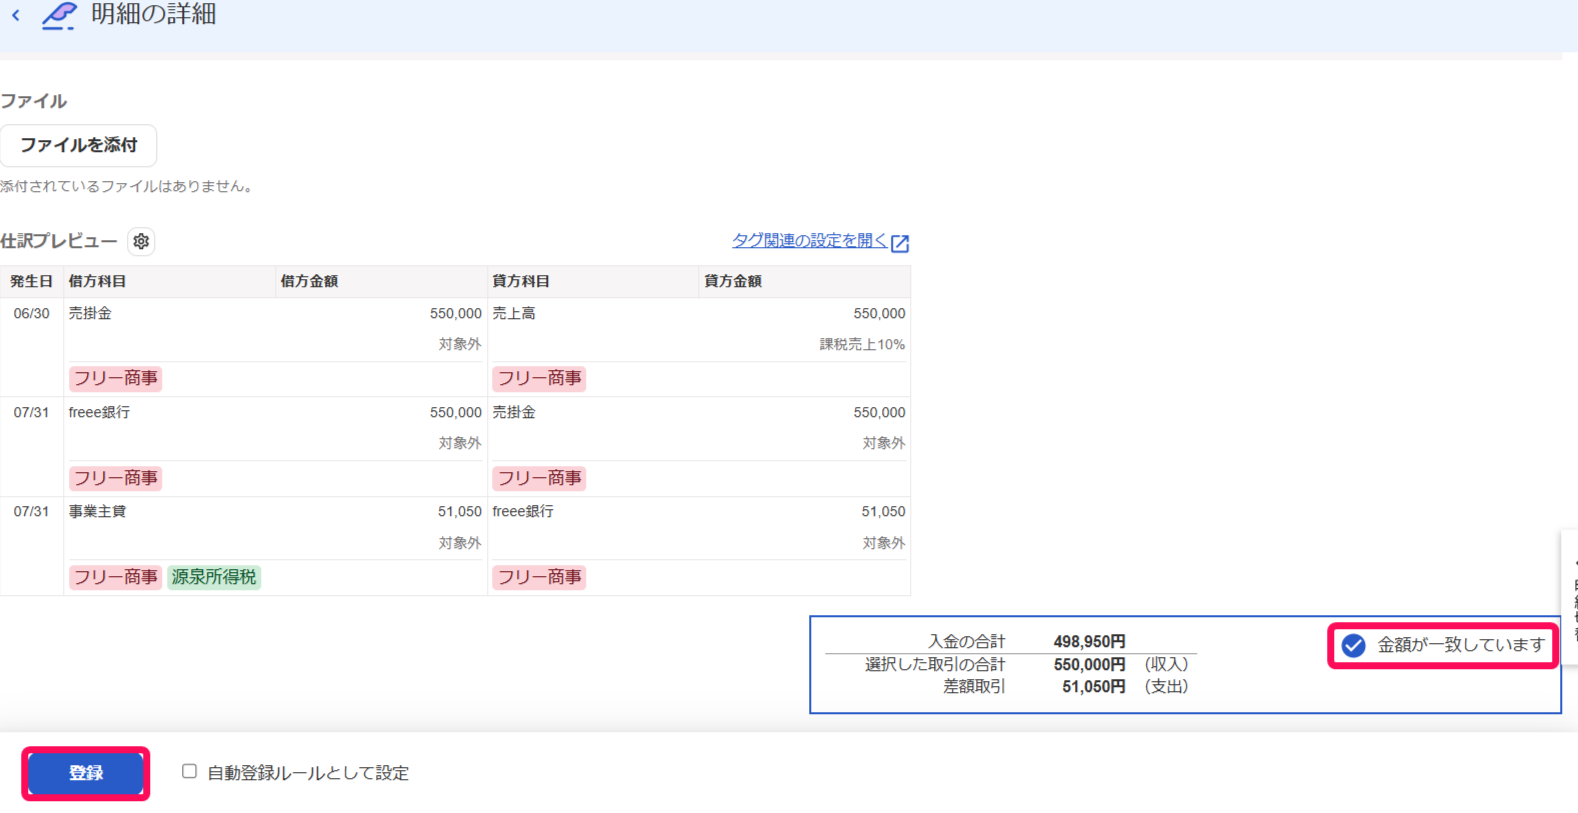Enable 自動登録ルールとして設定 checkbox
Viewport: 1578px width, 813px height.
(x=189, y=771)
